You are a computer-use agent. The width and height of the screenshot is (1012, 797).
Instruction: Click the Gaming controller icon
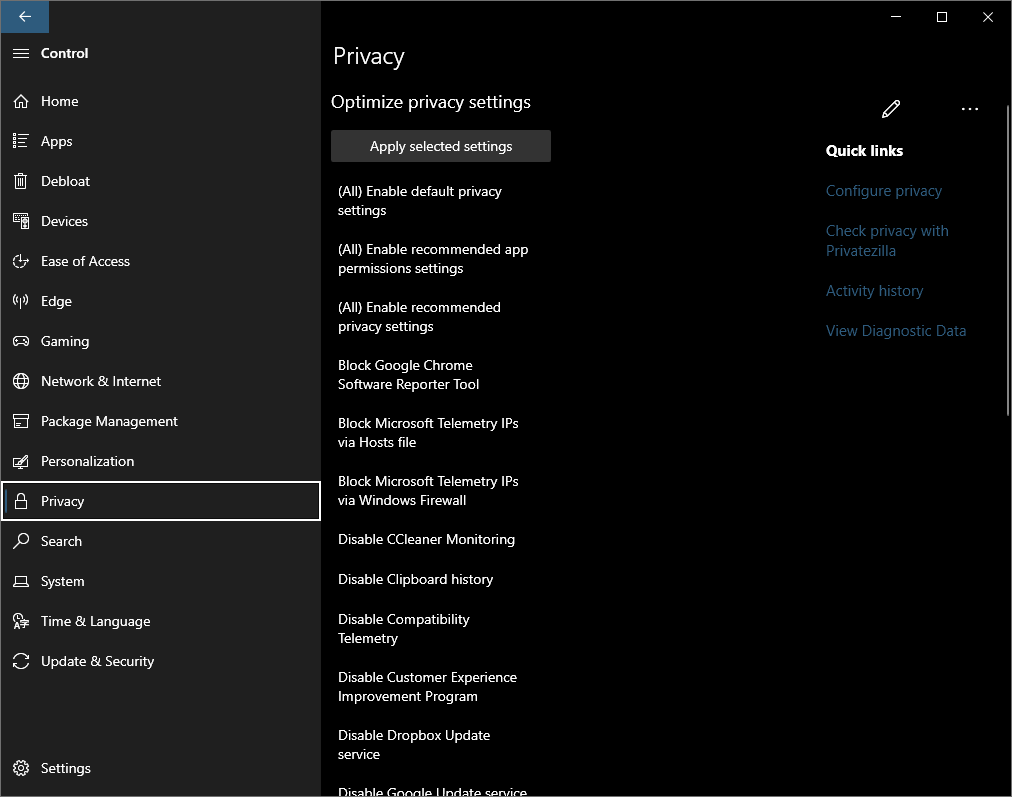(x=21, y=341)
